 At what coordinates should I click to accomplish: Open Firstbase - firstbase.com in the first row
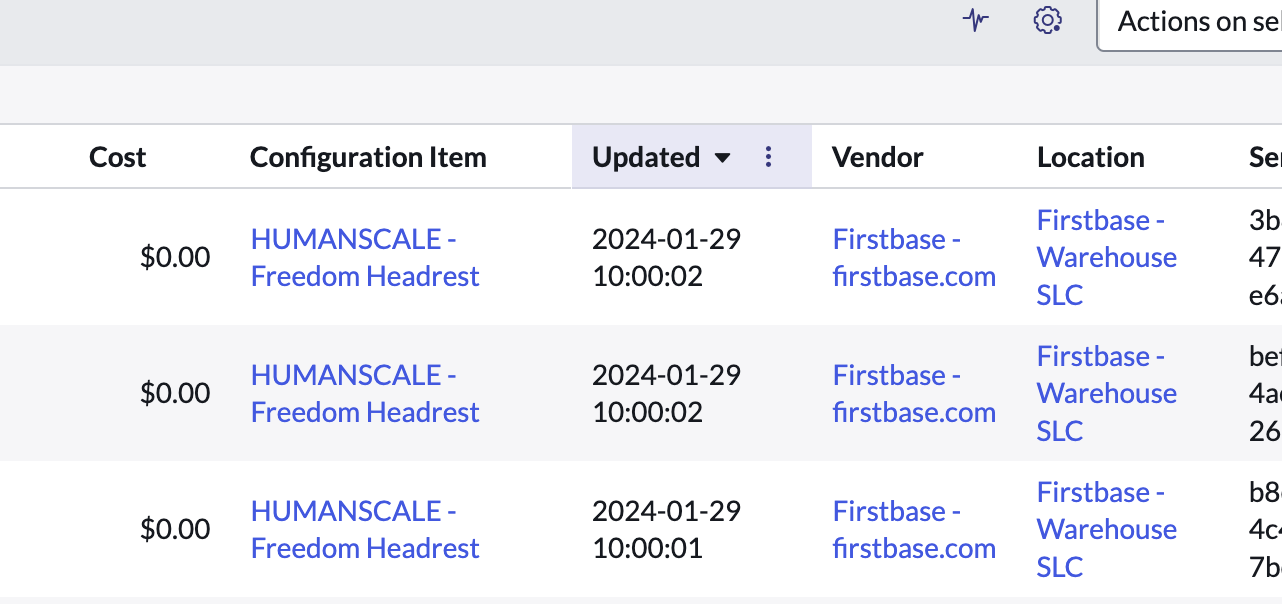914,257
